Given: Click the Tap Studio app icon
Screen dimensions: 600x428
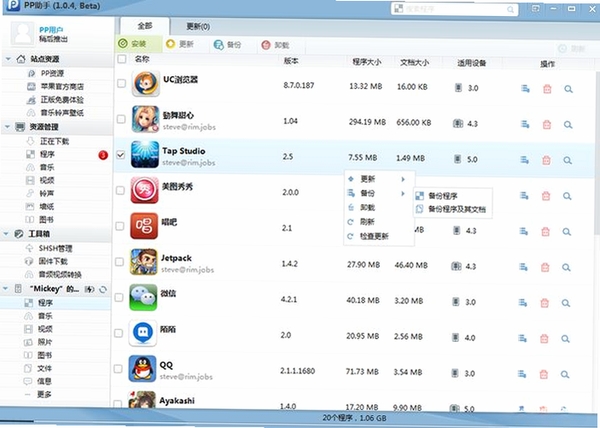Looking at the screenshot, I should coord(145,155).
